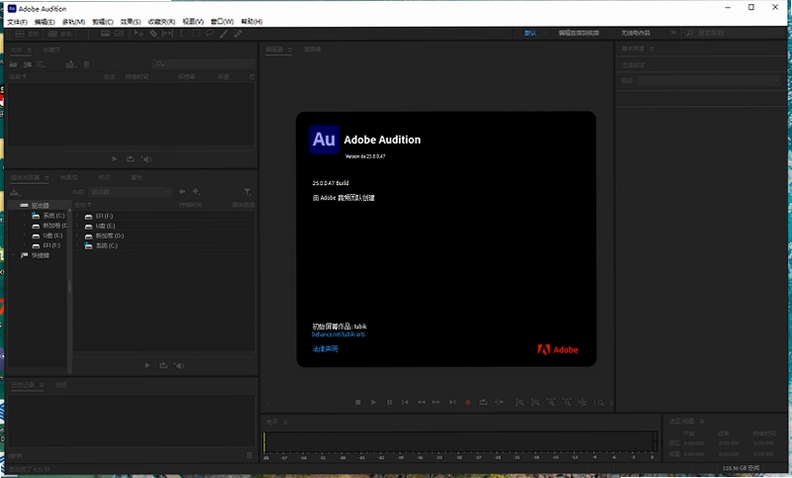Click the transport Play button

point(373,402)
